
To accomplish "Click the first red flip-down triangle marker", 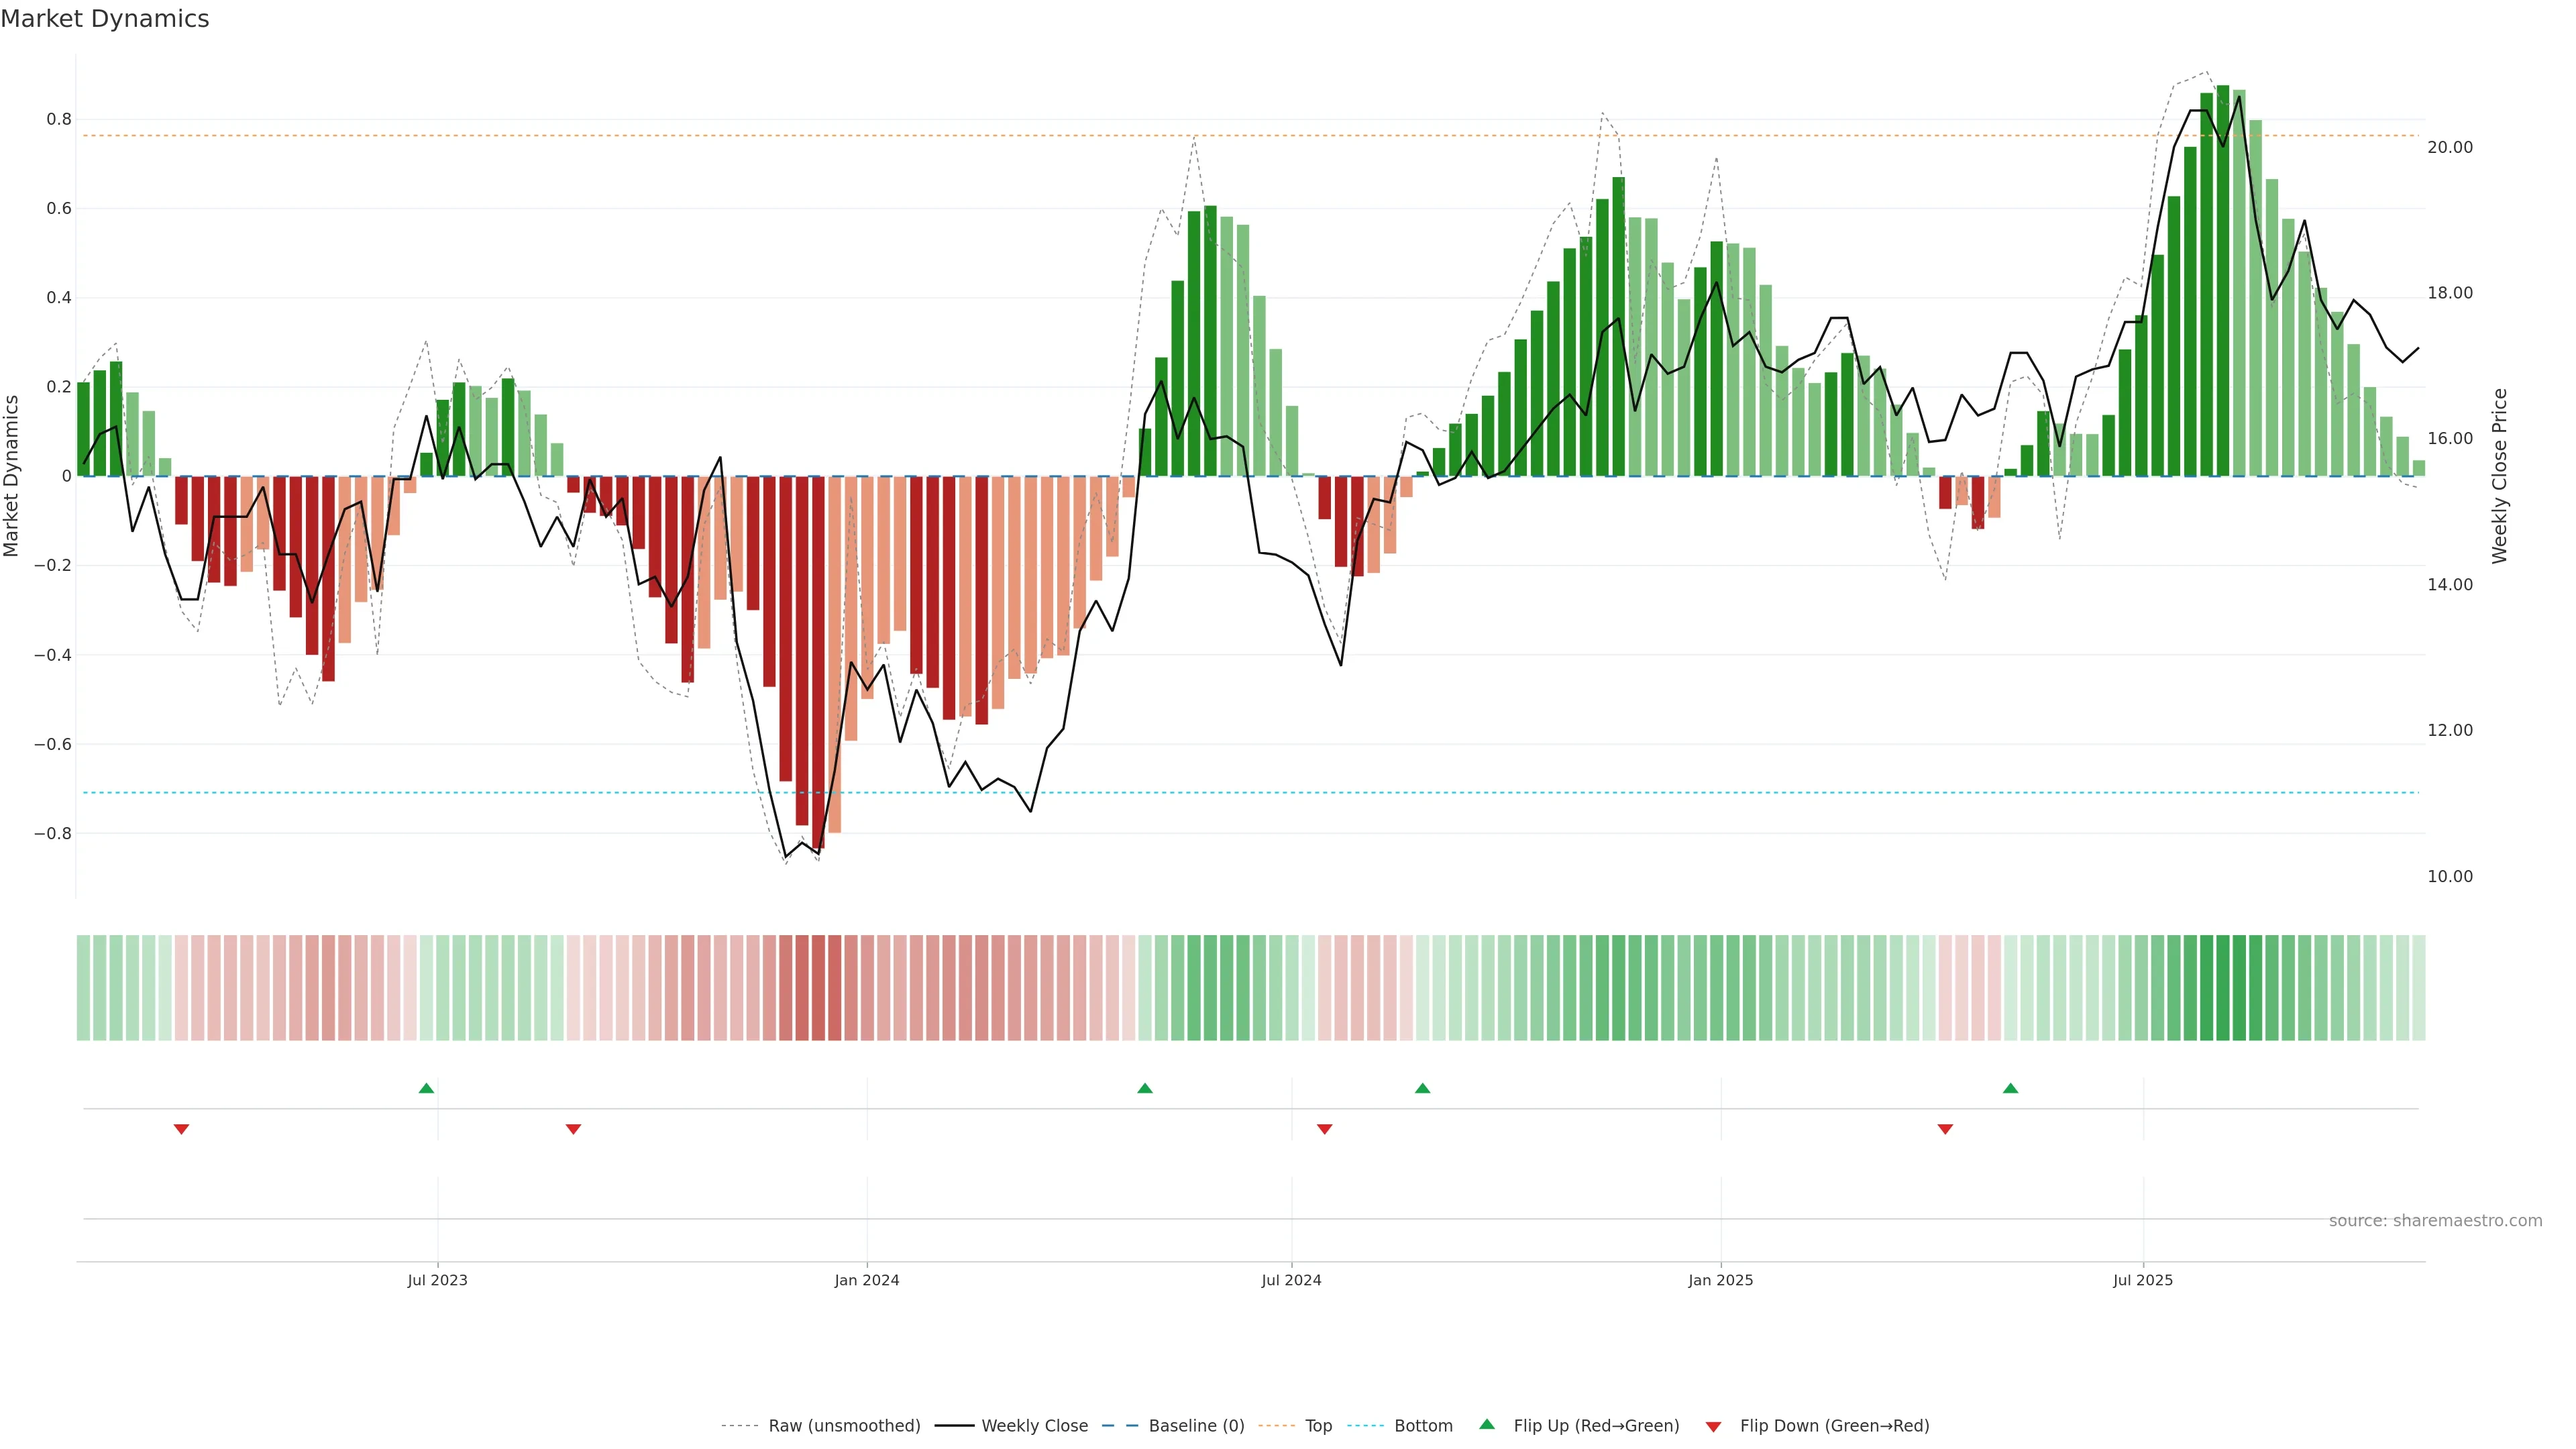I will 181,1129.
